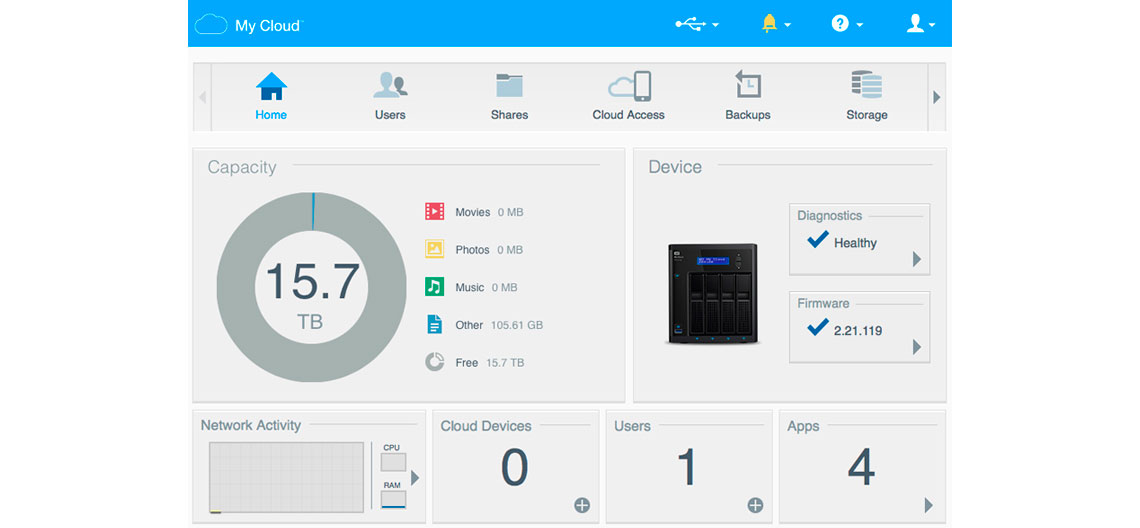Open the notifications bell icon
The height and width of the screenshot is (528, 1140).
pos(769,24)
